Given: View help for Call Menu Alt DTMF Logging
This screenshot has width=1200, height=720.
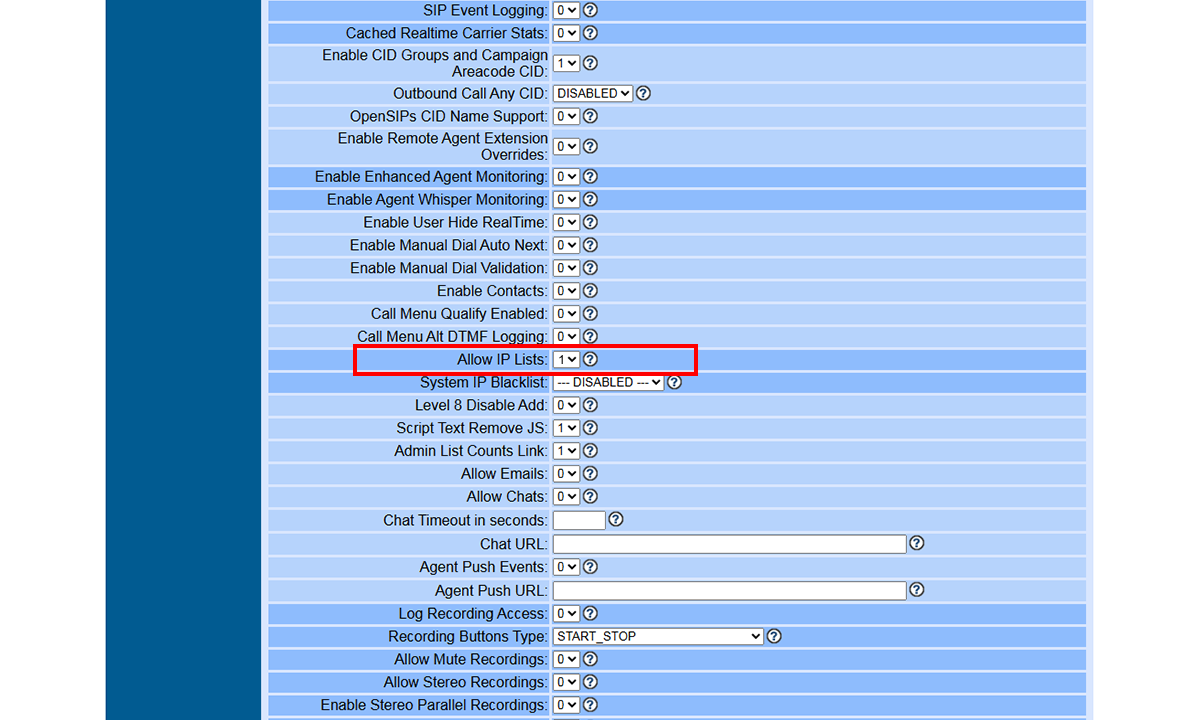Looking at the screenshot, I should pos(590,337).
